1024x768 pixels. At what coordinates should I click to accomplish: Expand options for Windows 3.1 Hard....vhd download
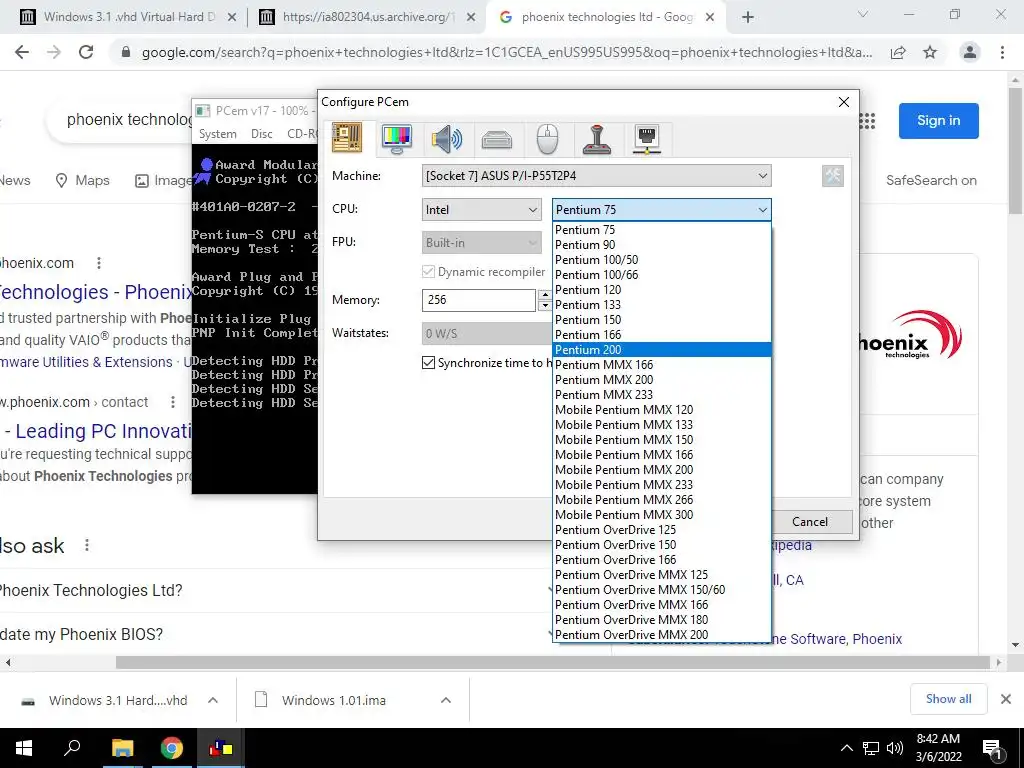pyautogui.click(x=213, y=700)
